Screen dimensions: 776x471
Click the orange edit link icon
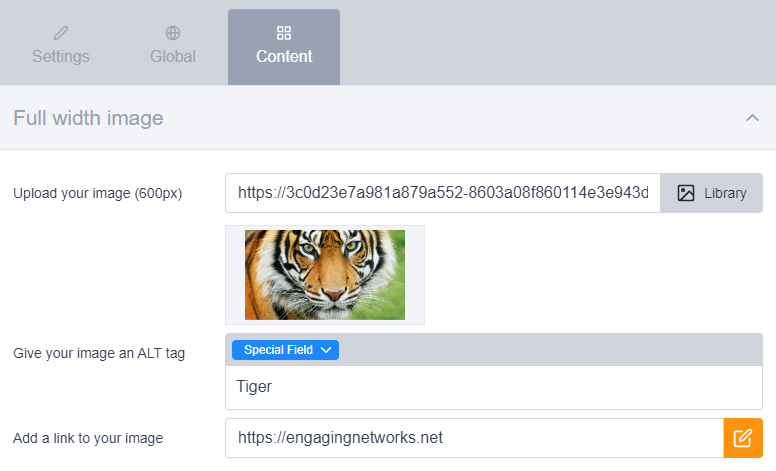[742, 438]
